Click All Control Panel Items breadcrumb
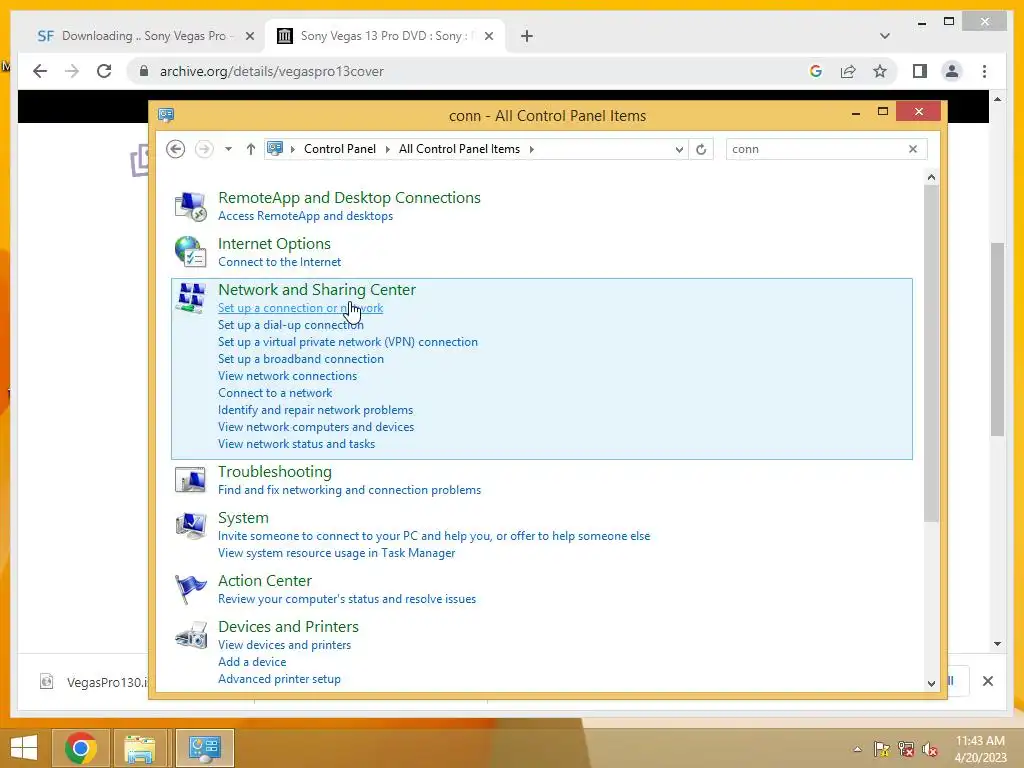Image resolution: width=1024 pixels, height=768 pixels. (x=459, y=149)
